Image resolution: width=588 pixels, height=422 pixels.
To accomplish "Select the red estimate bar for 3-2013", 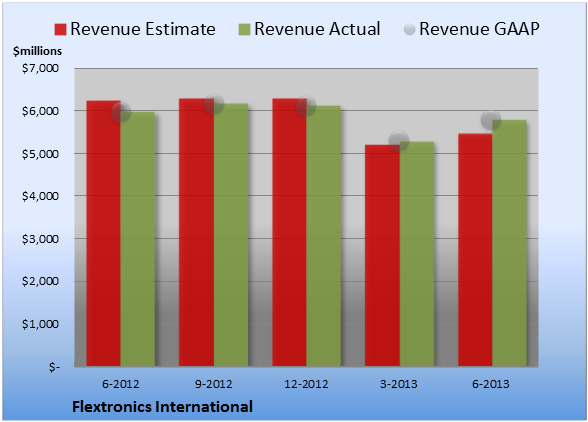I will click(382, 255).
